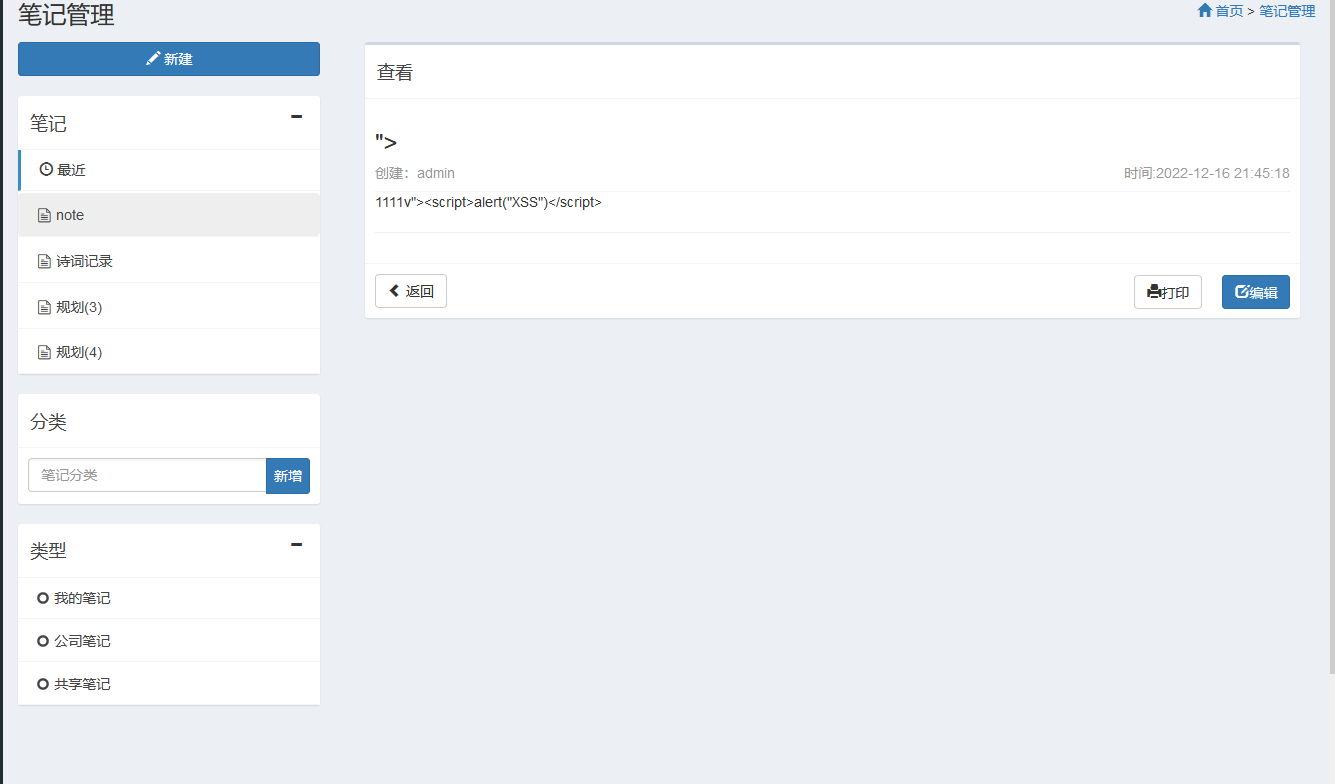Screen dimensions: 1335x784
Task: Click the 查看 panel heading
Action: tap(394, 73)
